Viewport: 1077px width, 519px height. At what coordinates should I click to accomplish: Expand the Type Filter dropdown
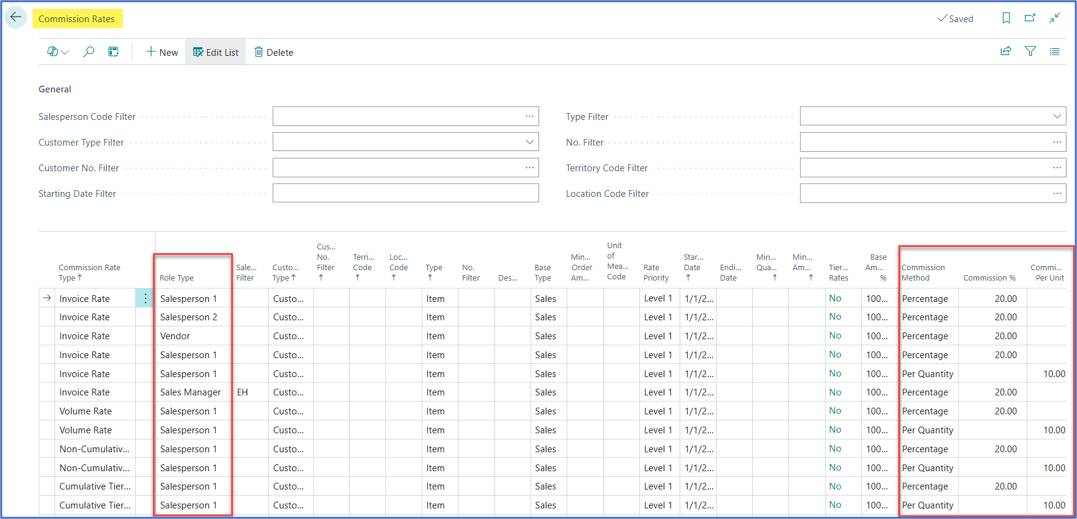point(1057,117)
